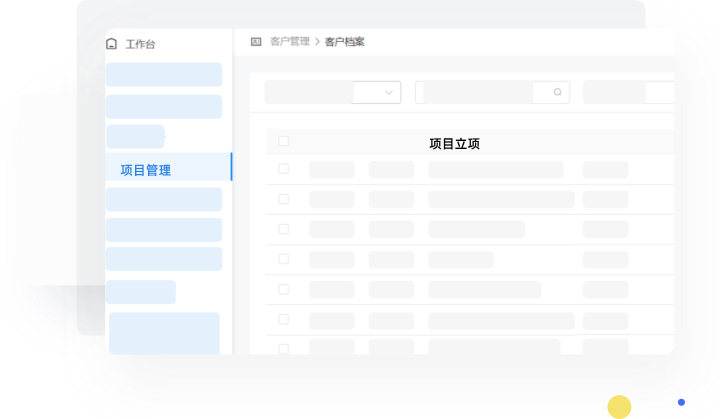Go to 客户管理 in the breadcrumb

click(290, 42)
